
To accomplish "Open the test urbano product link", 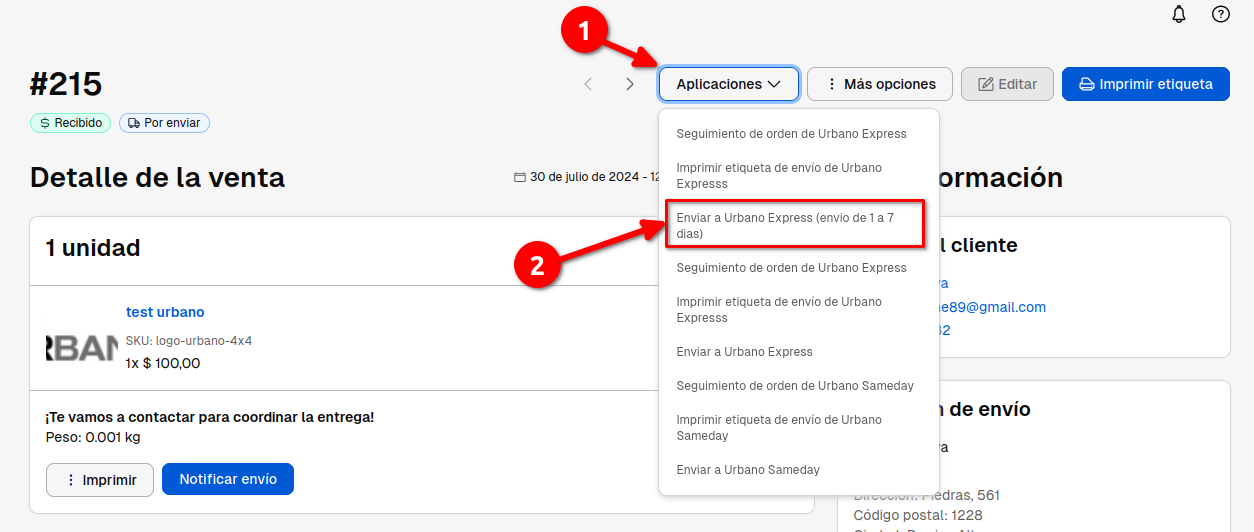I will click(x=165, y=312).
